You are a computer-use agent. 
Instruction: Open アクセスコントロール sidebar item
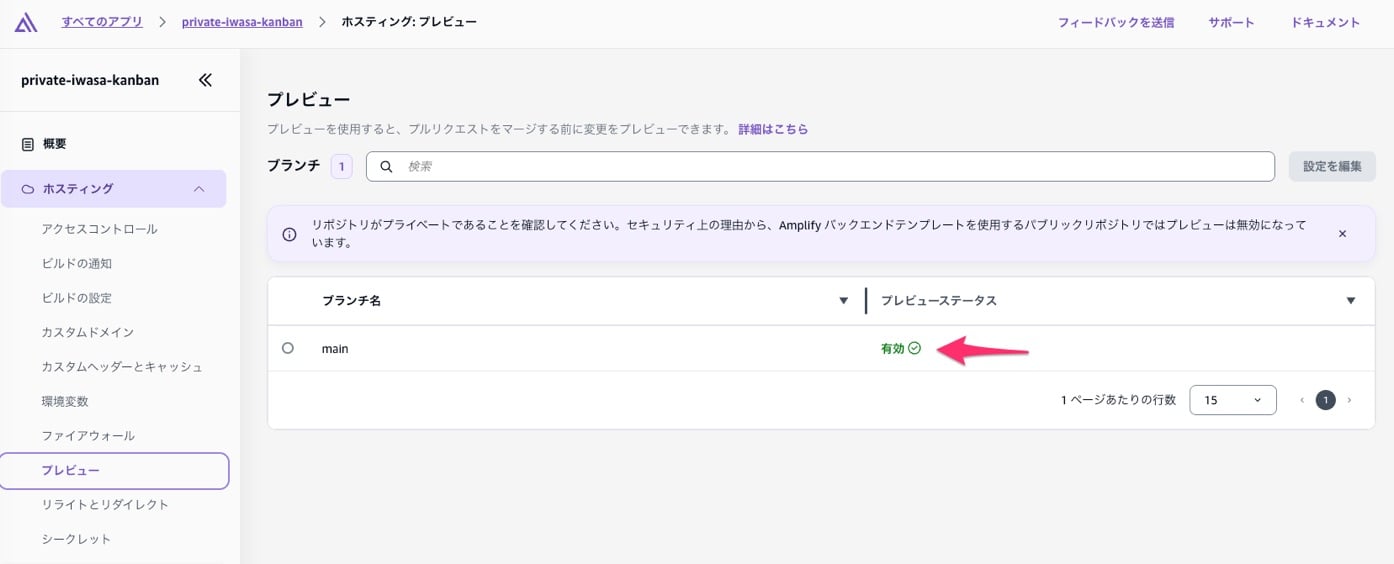100,229
